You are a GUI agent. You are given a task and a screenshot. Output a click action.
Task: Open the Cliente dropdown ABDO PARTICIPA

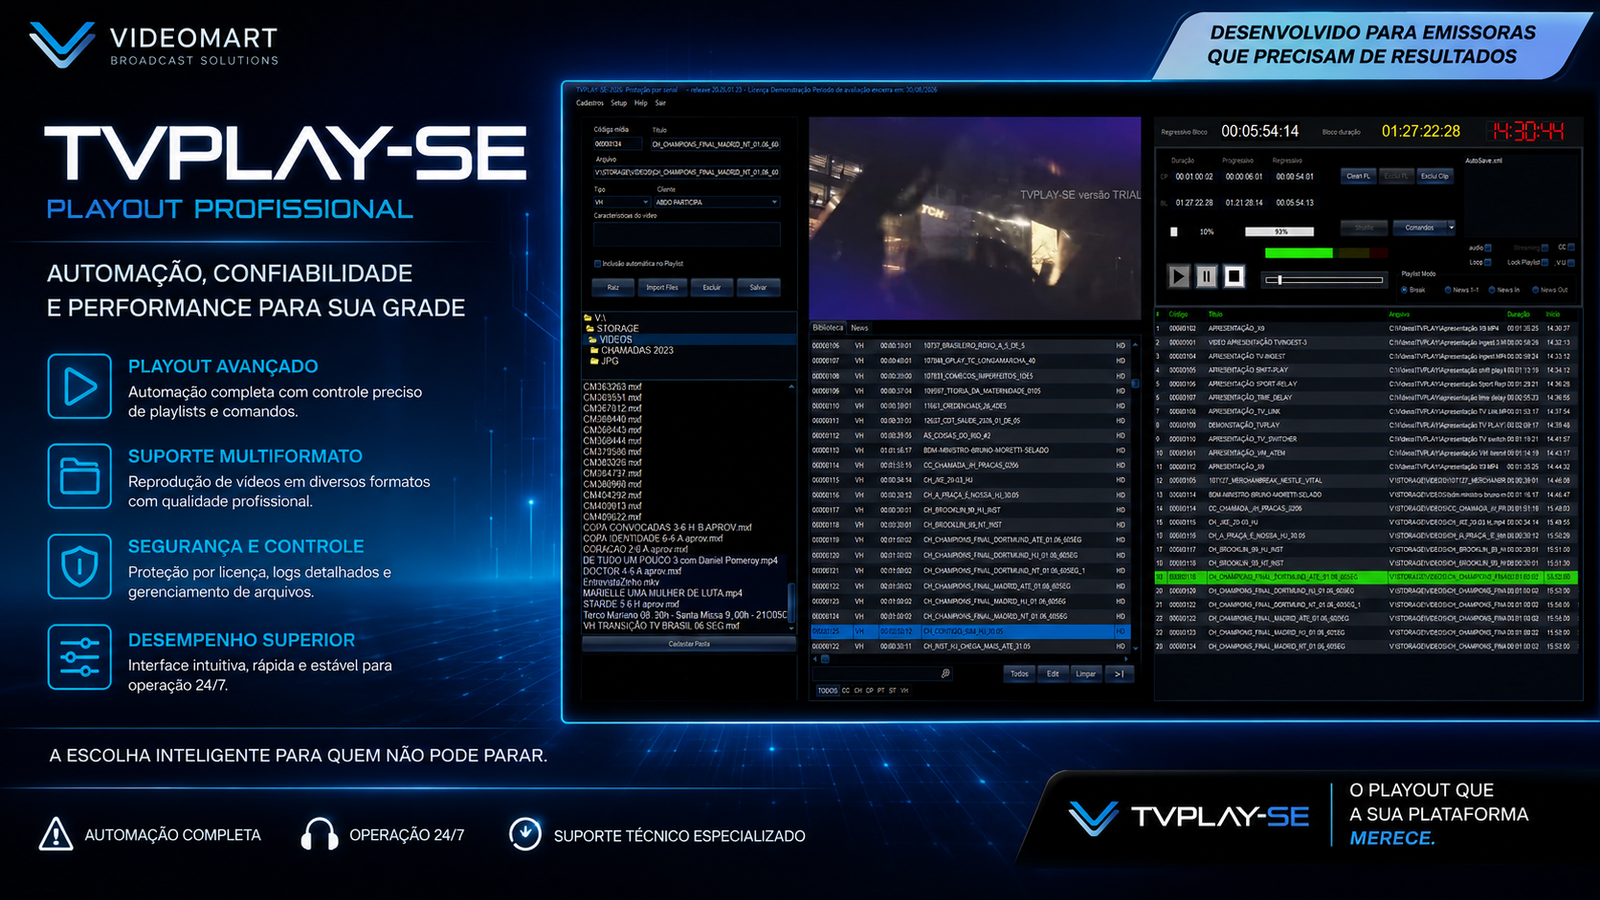(716, 202)
